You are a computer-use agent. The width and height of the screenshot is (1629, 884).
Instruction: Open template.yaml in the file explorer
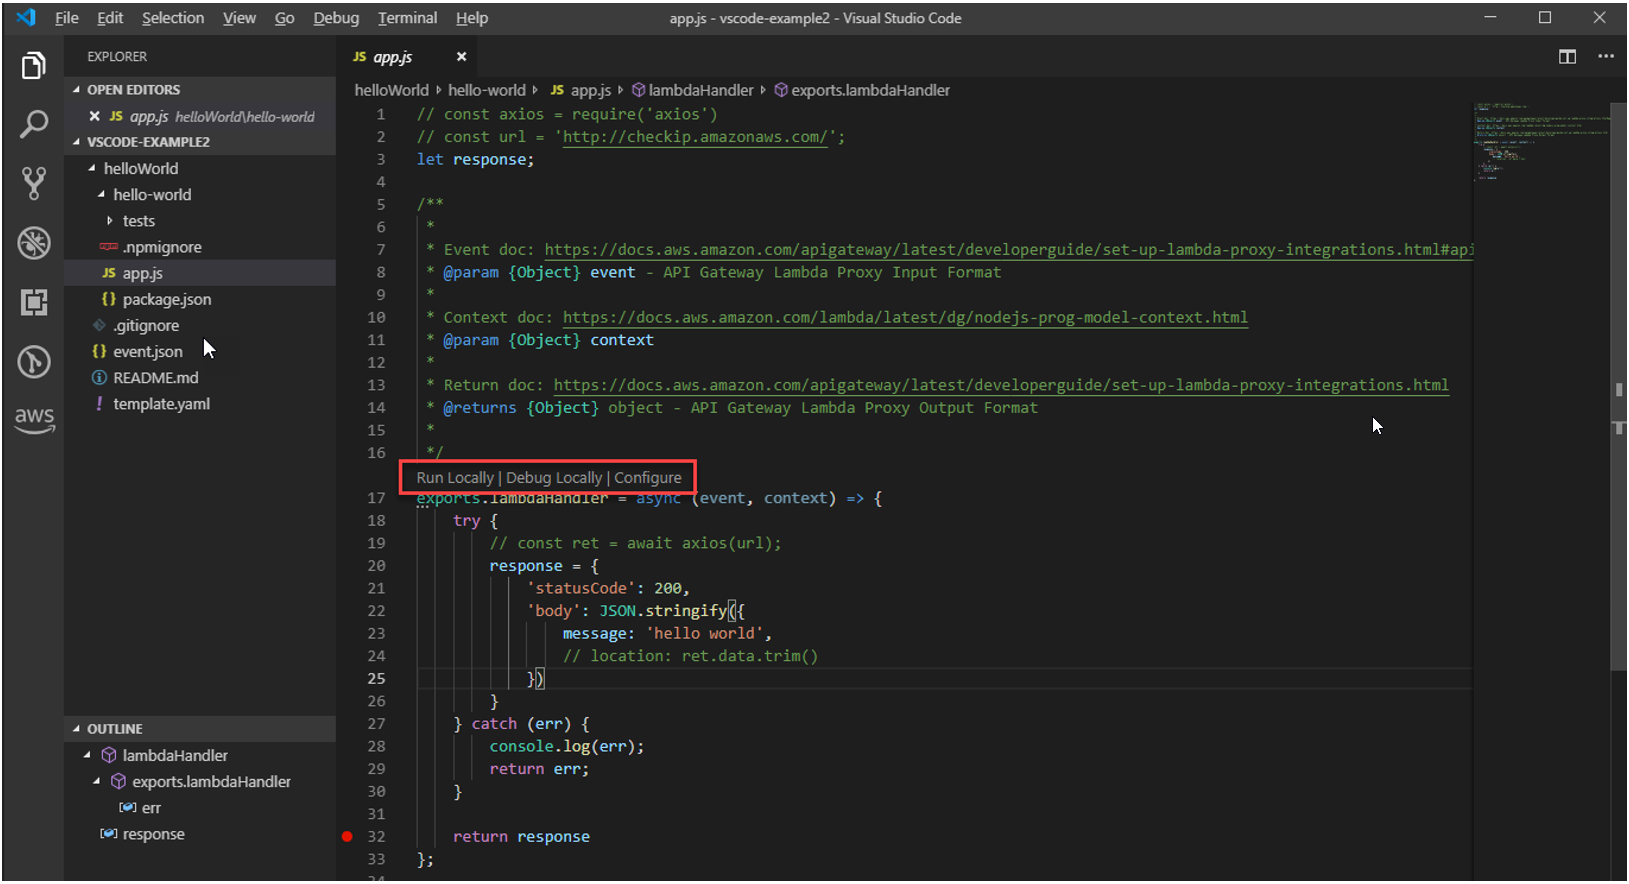tap(161, 404)
